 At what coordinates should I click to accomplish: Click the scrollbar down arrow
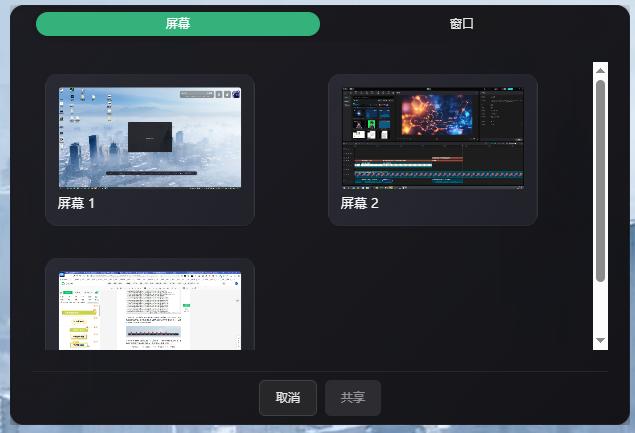click(x=600, y=341)
